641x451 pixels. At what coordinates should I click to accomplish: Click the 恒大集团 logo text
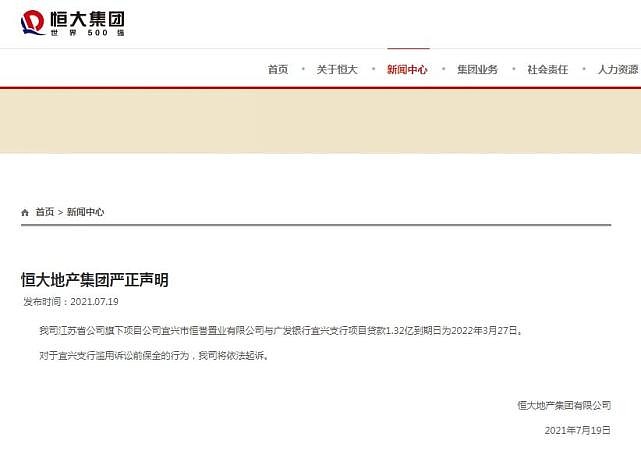pos(87,19)
